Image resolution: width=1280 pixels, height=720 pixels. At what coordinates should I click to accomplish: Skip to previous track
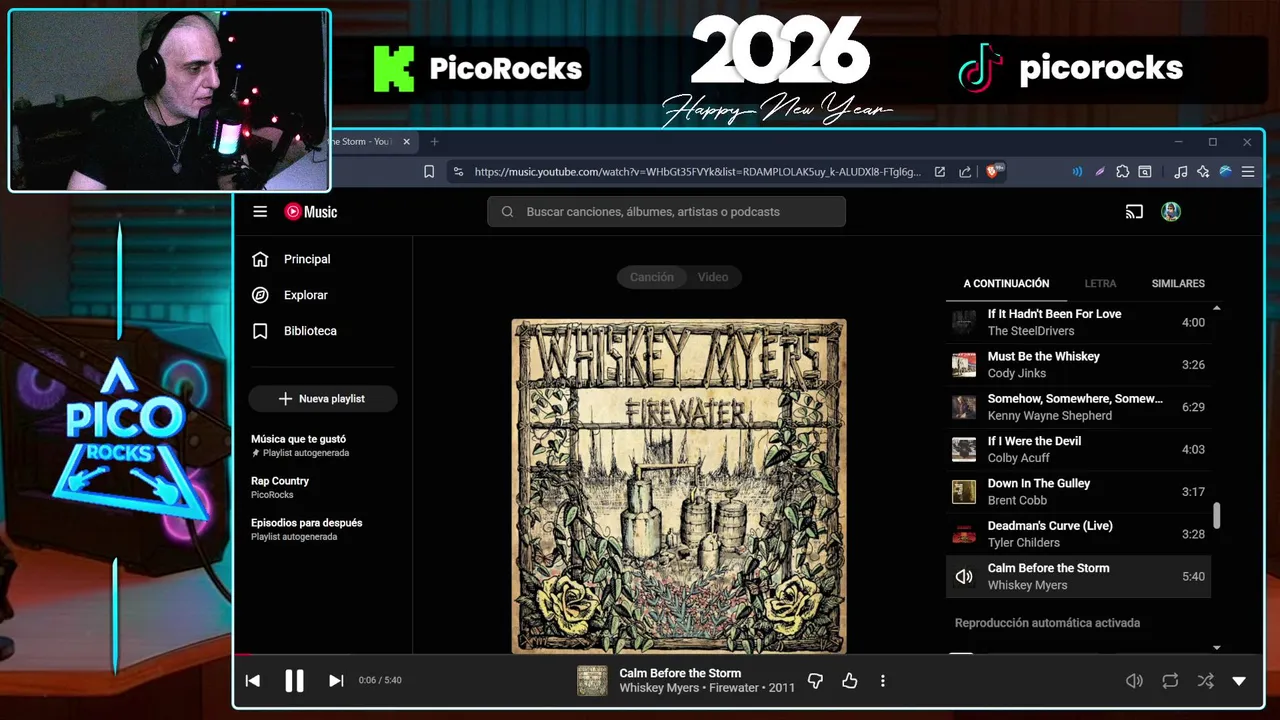tap(253, 681)
